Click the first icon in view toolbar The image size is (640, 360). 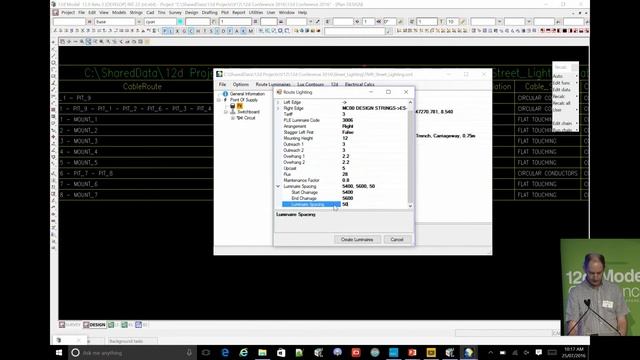tap(62, 42)
